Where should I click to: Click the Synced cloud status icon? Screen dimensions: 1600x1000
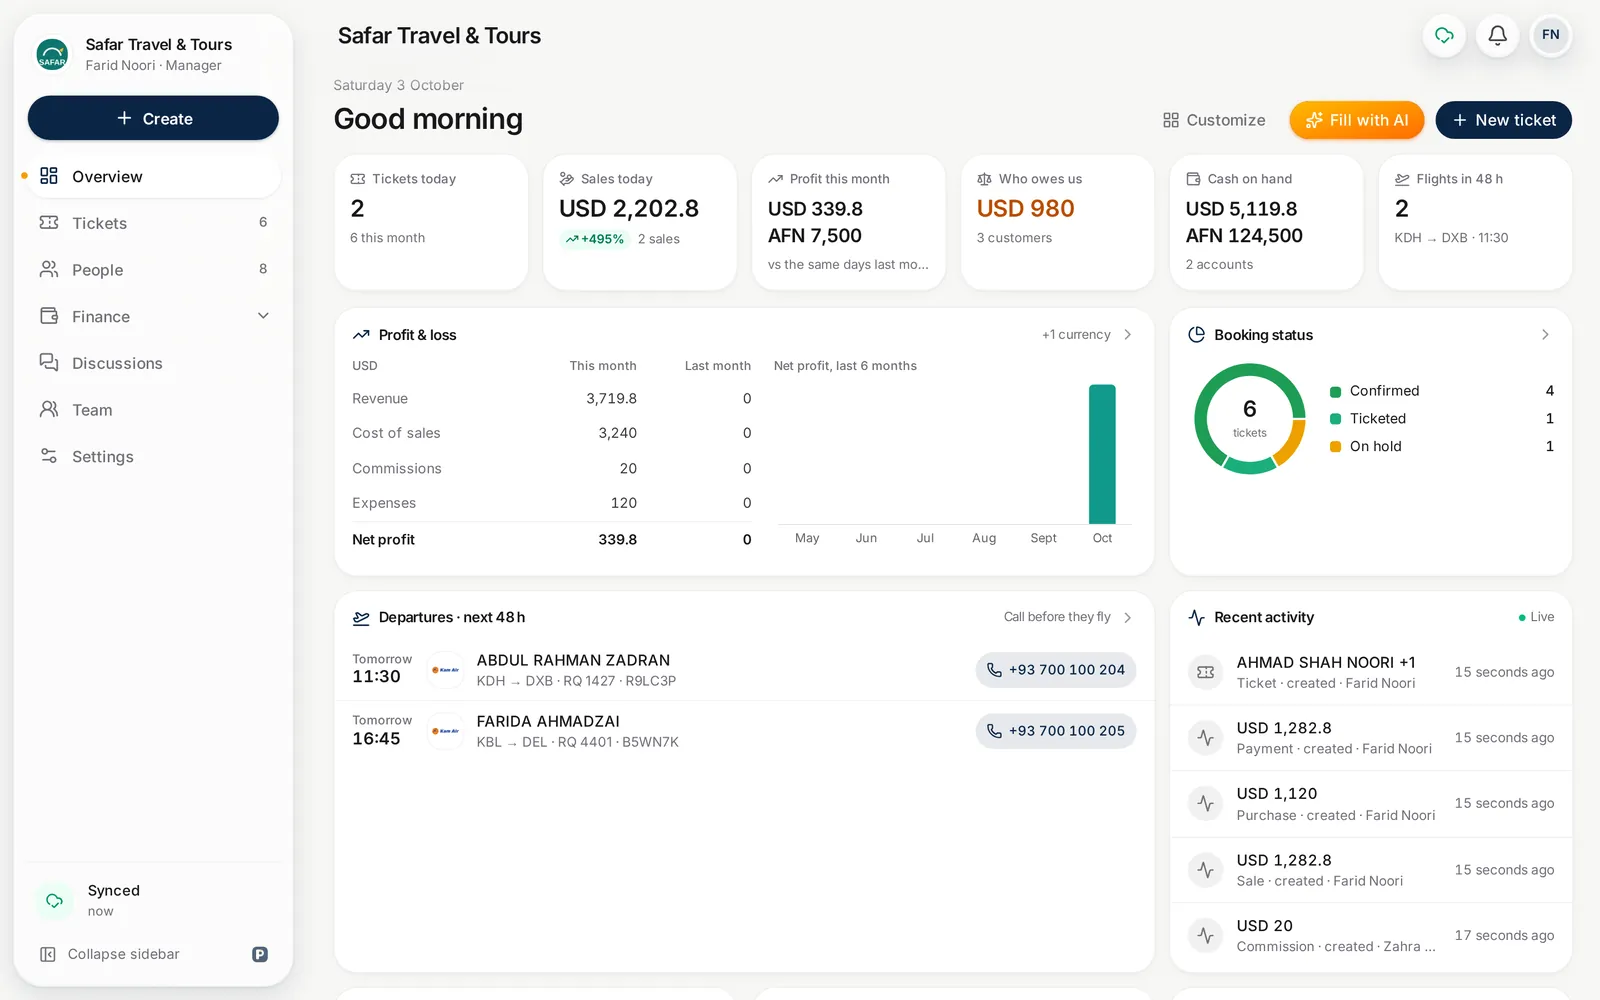tap(54, 900)
